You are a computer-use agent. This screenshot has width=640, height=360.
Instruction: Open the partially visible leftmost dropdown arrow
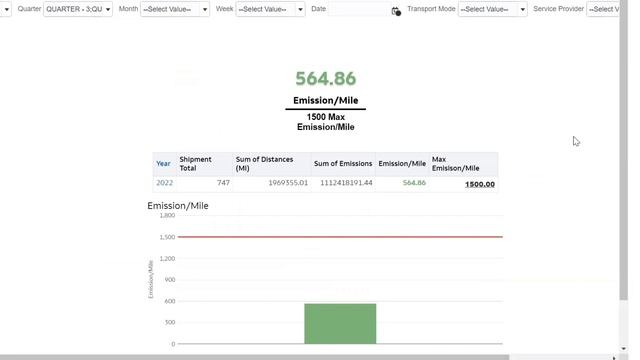pos(6,9)
